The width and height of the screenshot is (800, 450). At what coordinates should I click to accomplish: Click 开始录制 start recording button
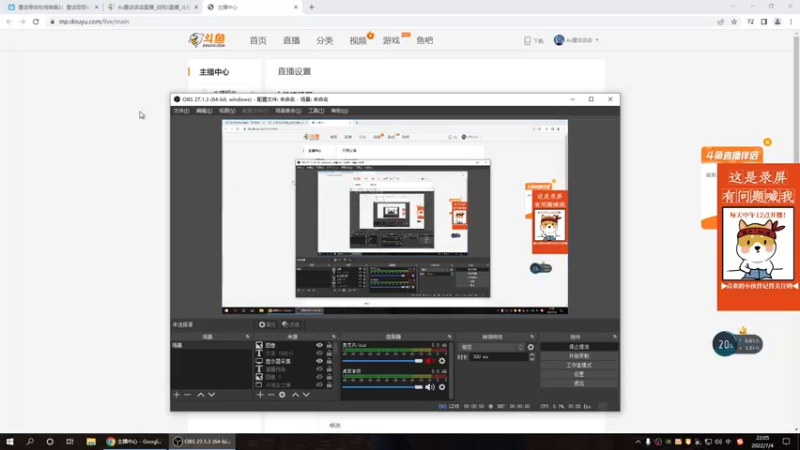click(579, 356)
